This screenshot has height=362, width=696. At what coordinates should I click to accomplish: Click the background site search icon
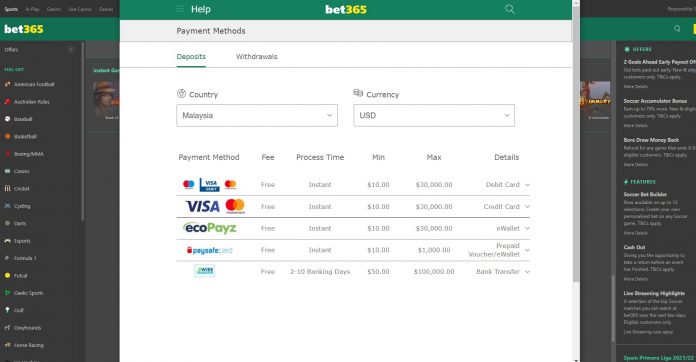(677, 29)
